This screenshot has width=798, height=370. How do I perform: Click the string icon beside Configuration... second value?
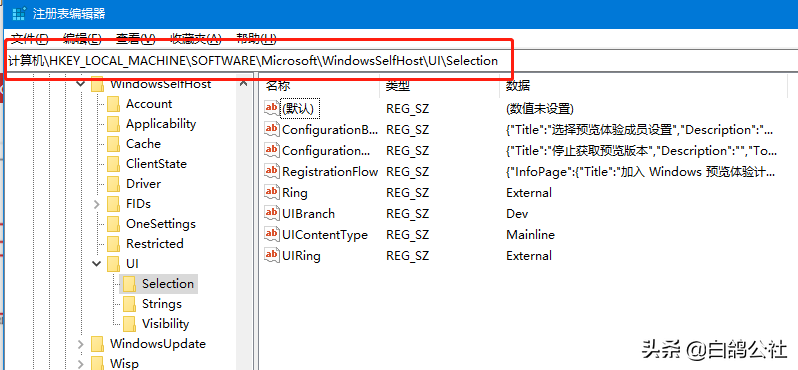[272, 150]
